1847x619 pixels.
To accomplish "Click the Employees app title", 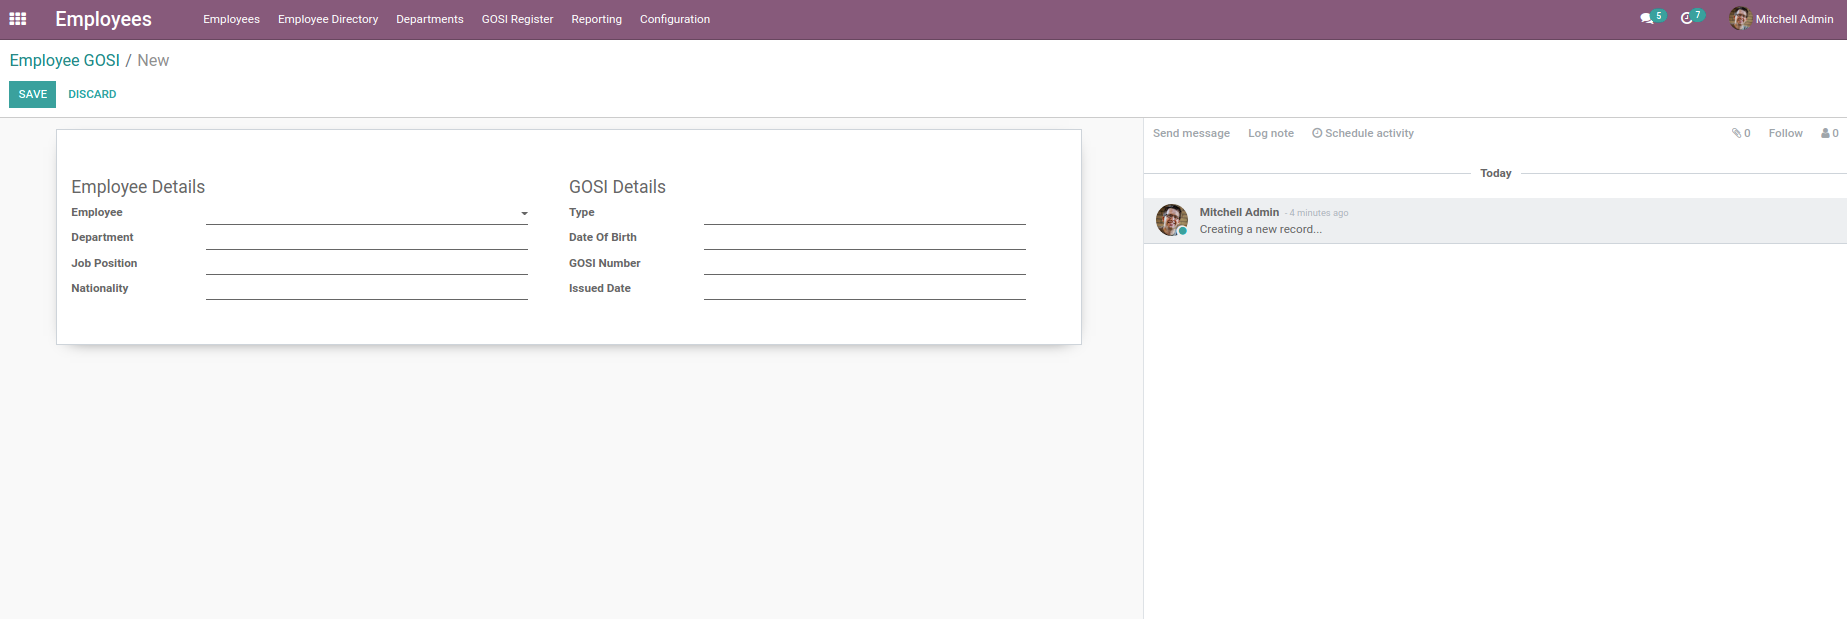I will [x=103, y=19].
